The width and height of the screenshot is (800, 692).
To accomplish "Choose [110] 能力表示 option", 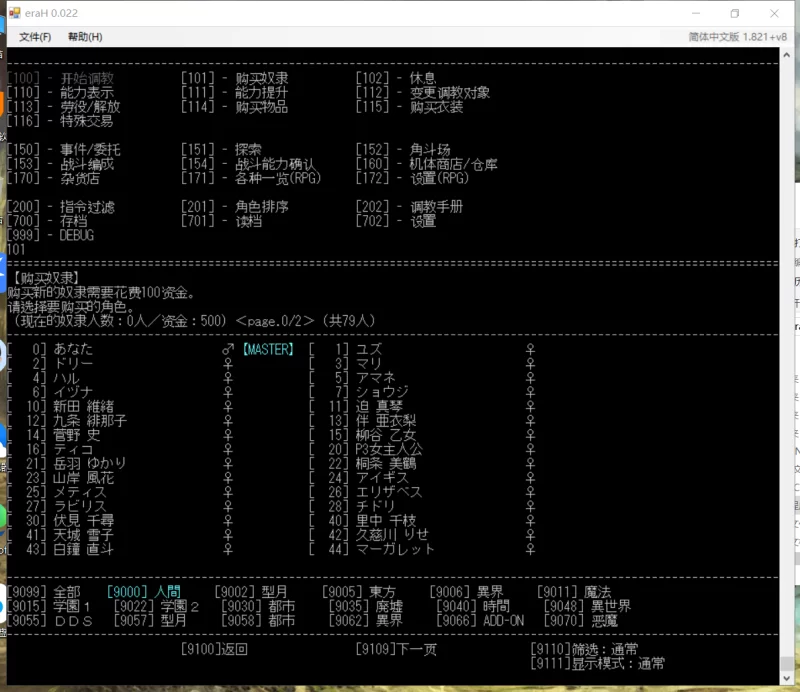I will 60,92.
